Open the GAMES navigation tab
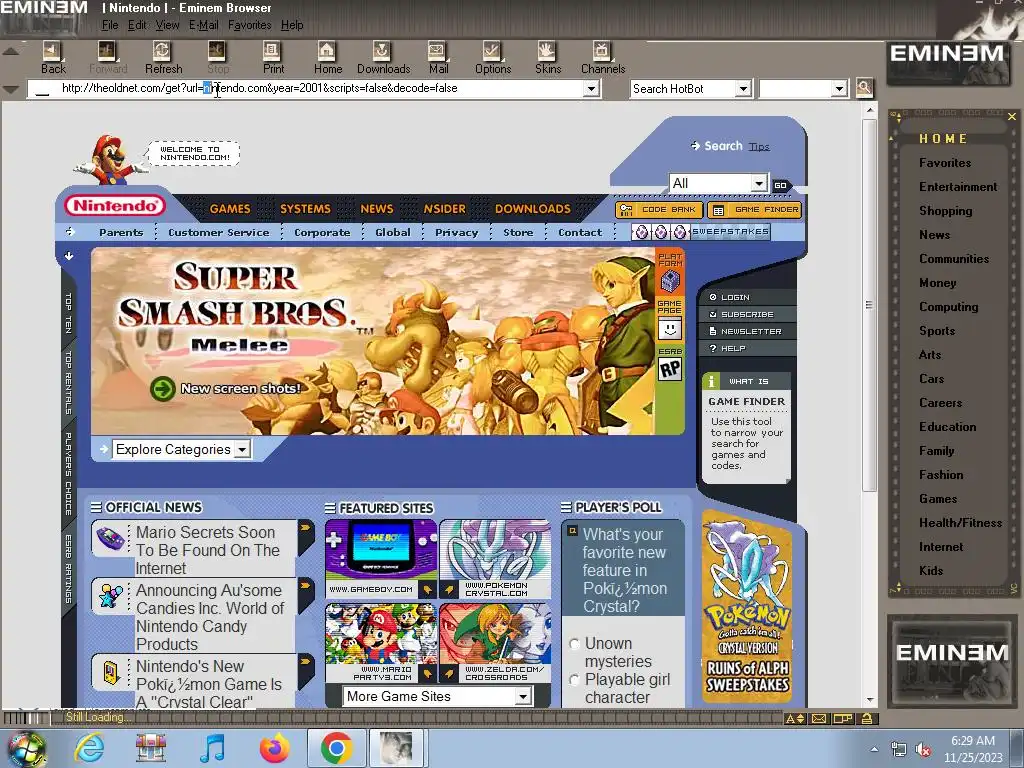The height and width of the screenshot is (768, 1024). pyautogui.click(x=230, y=209)
